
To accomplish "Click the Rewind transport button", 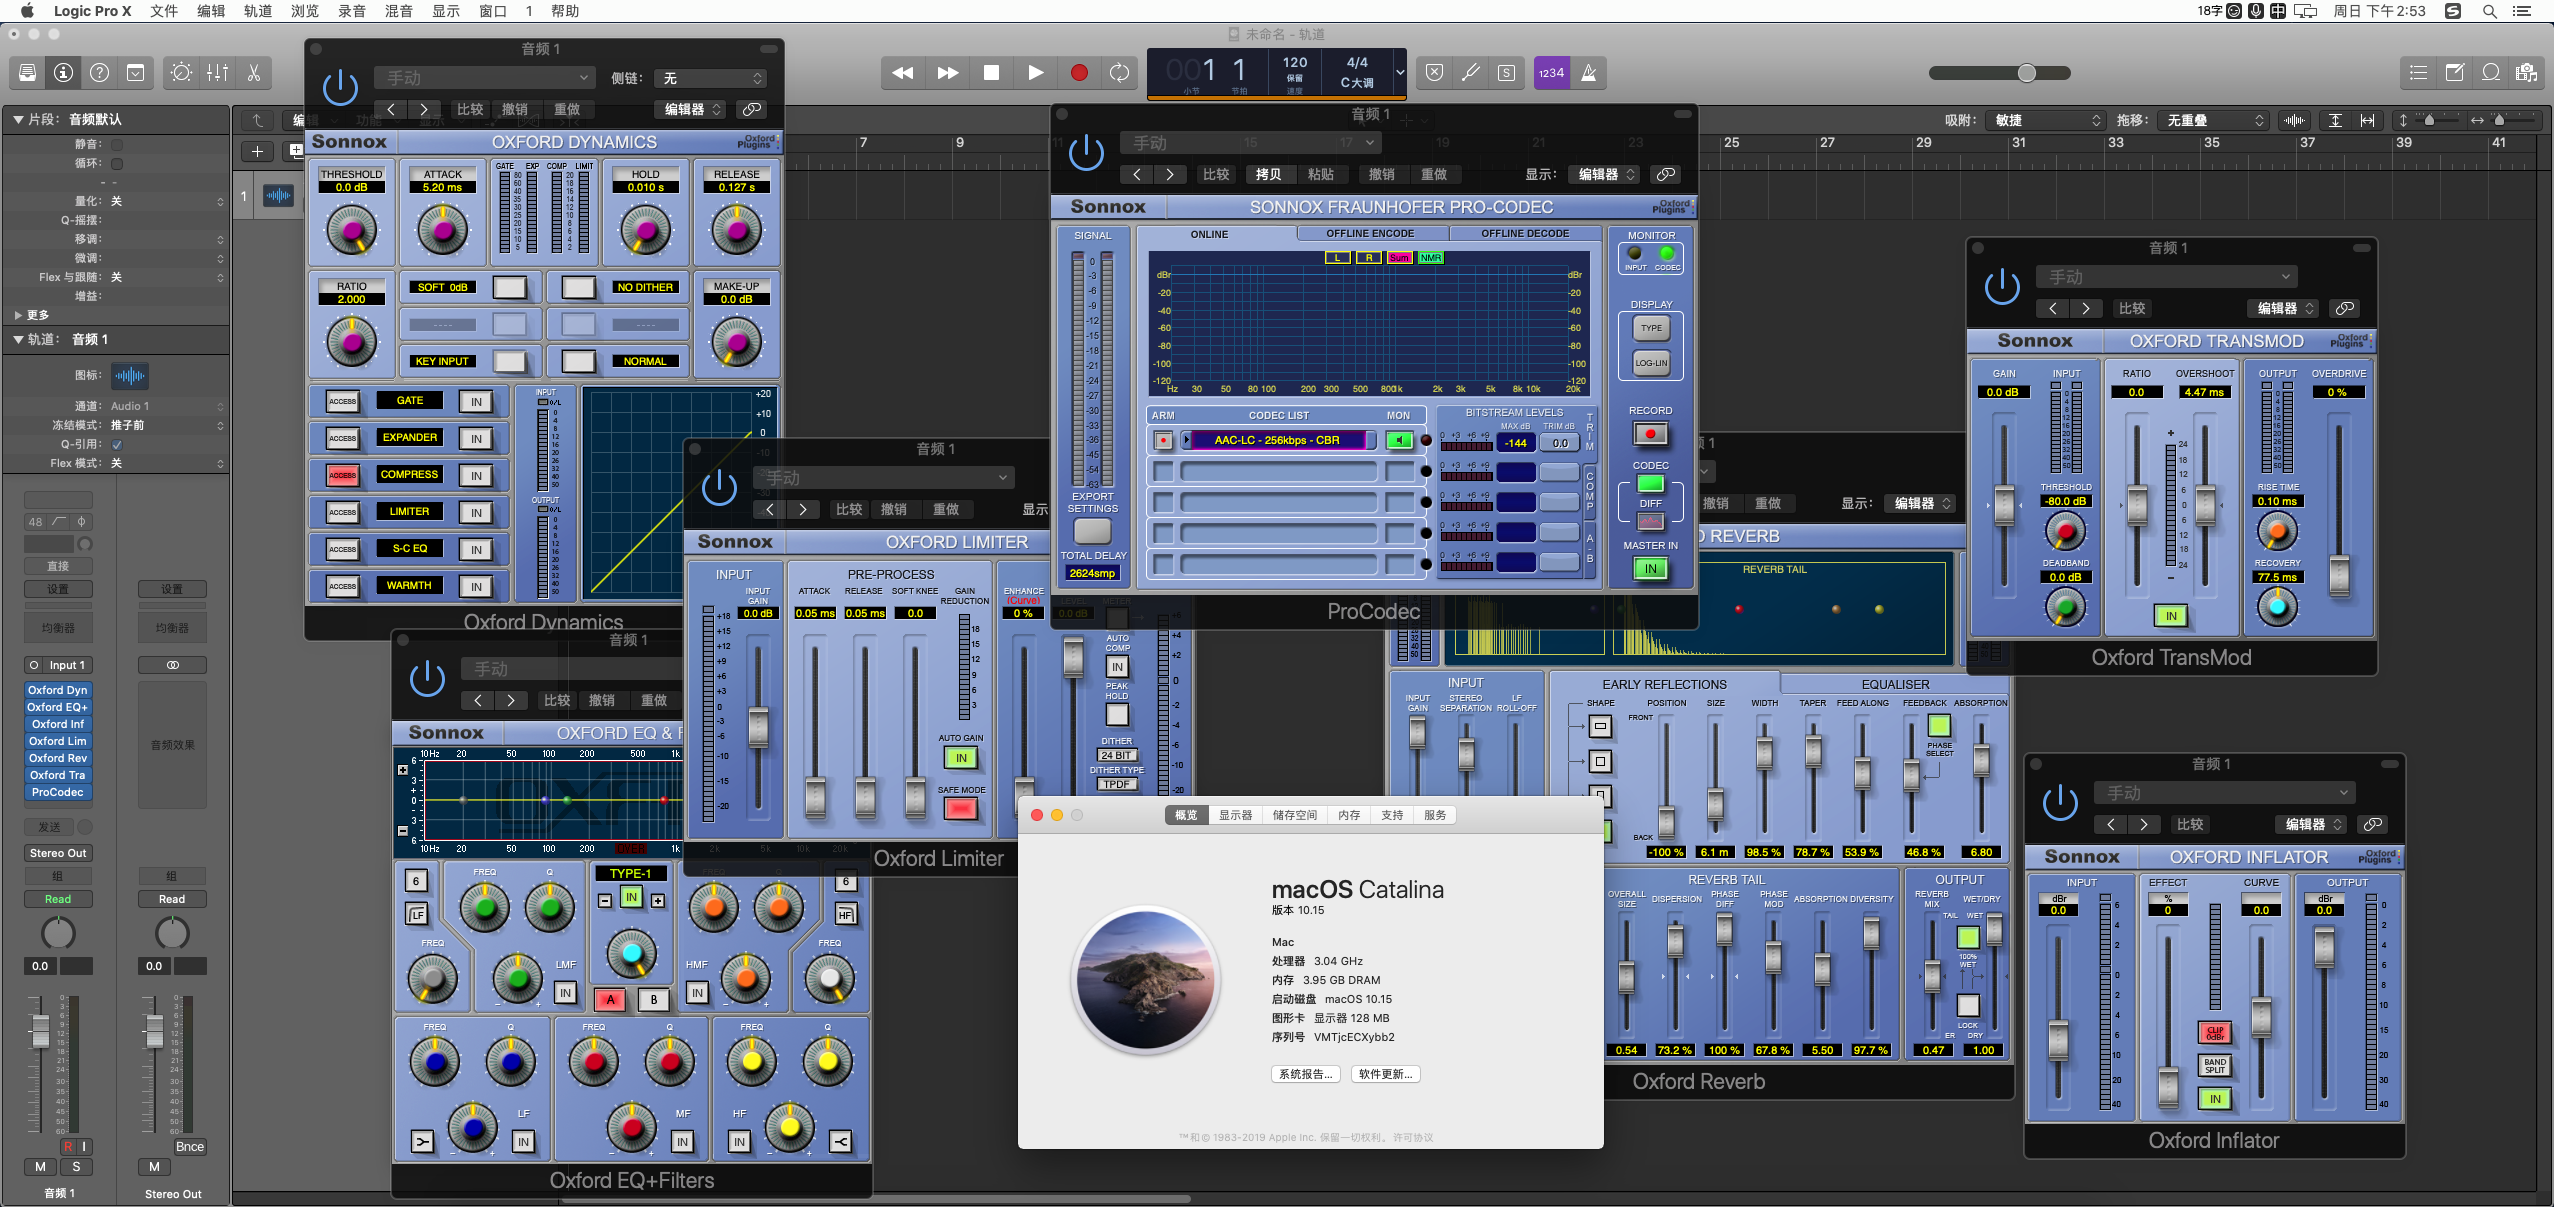I will coord(902,72).
